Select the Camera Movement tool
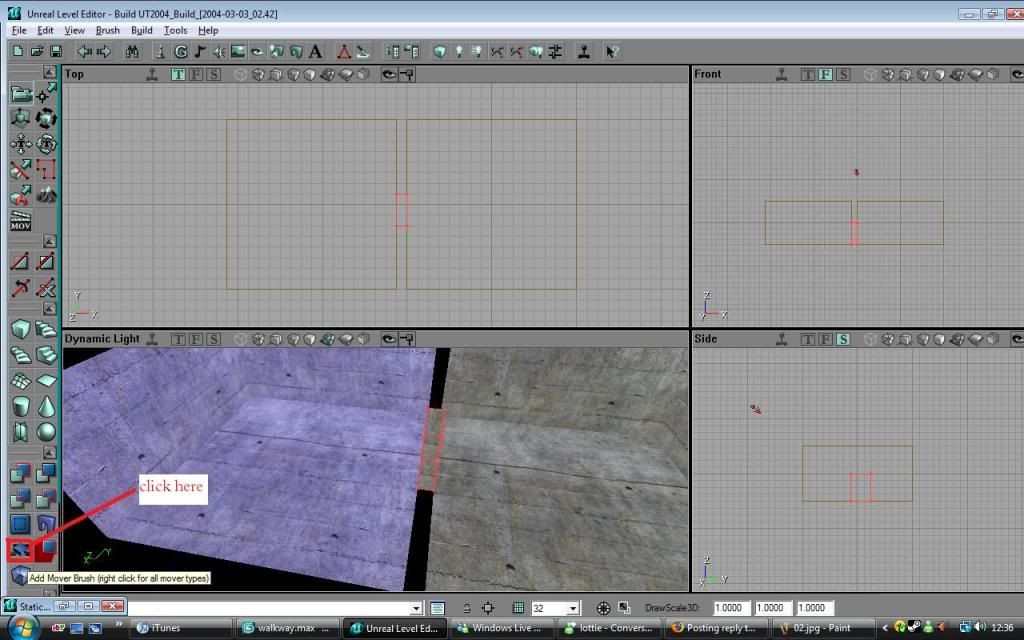Image resolution: width=1024 pixels, height=640 pixels. coord(20,94)
